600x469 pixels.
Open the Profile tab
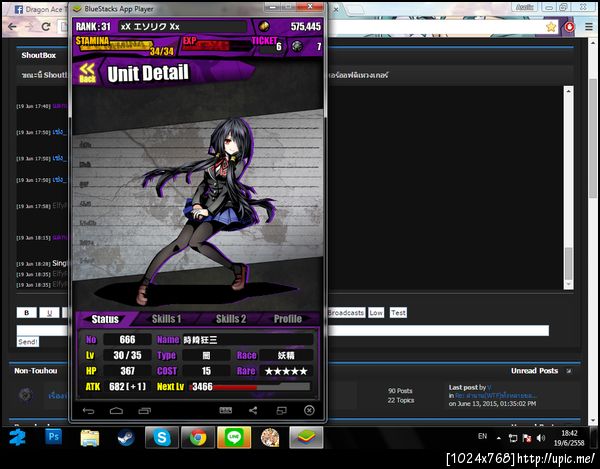[288, 319]
